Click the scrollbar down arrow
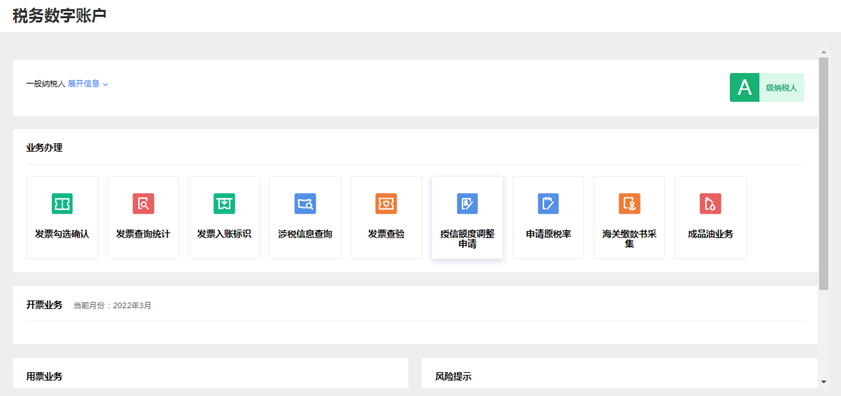The width and height of the screenshot is (841, 396). [x=824, y=382]
